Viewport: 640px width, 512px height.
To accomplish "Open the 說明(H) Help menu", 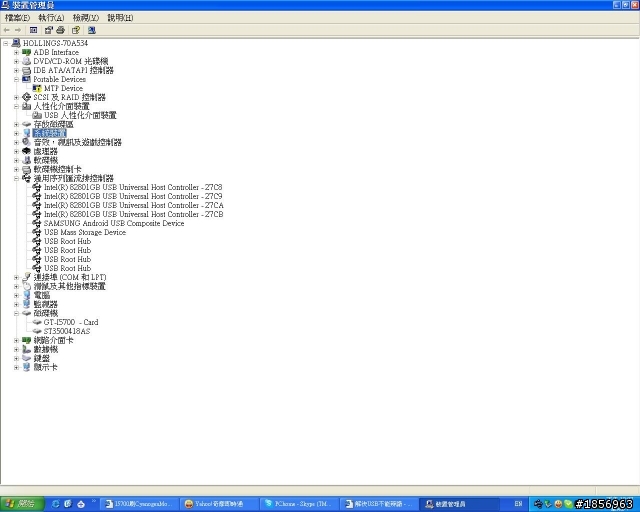I will [x=120, y=18].
